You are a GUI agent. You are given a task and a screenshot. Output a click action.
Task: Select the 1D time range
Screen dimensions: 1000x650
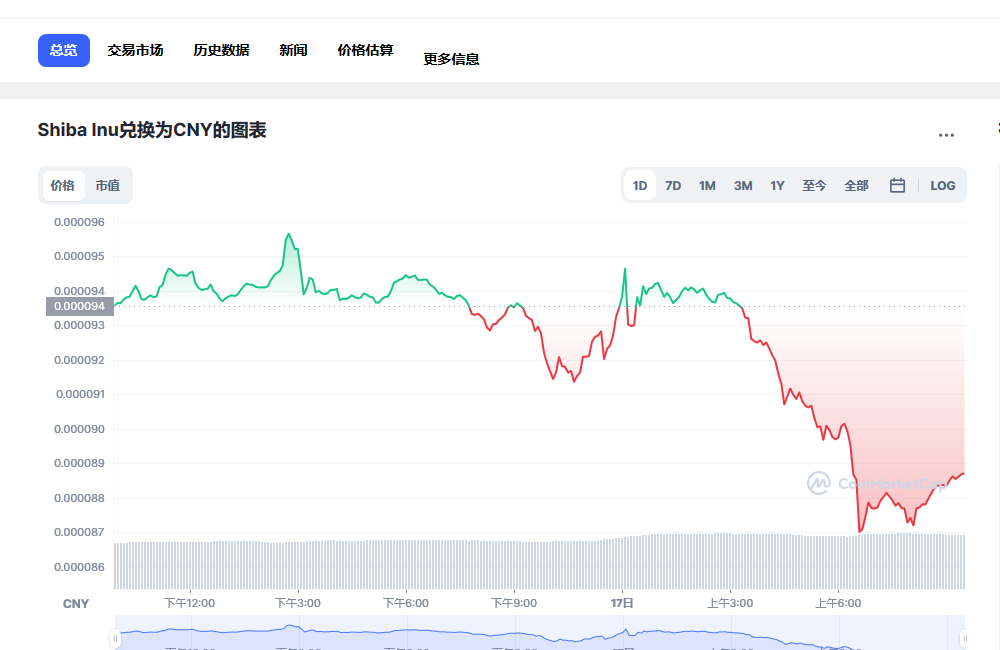tap(640, 186)
